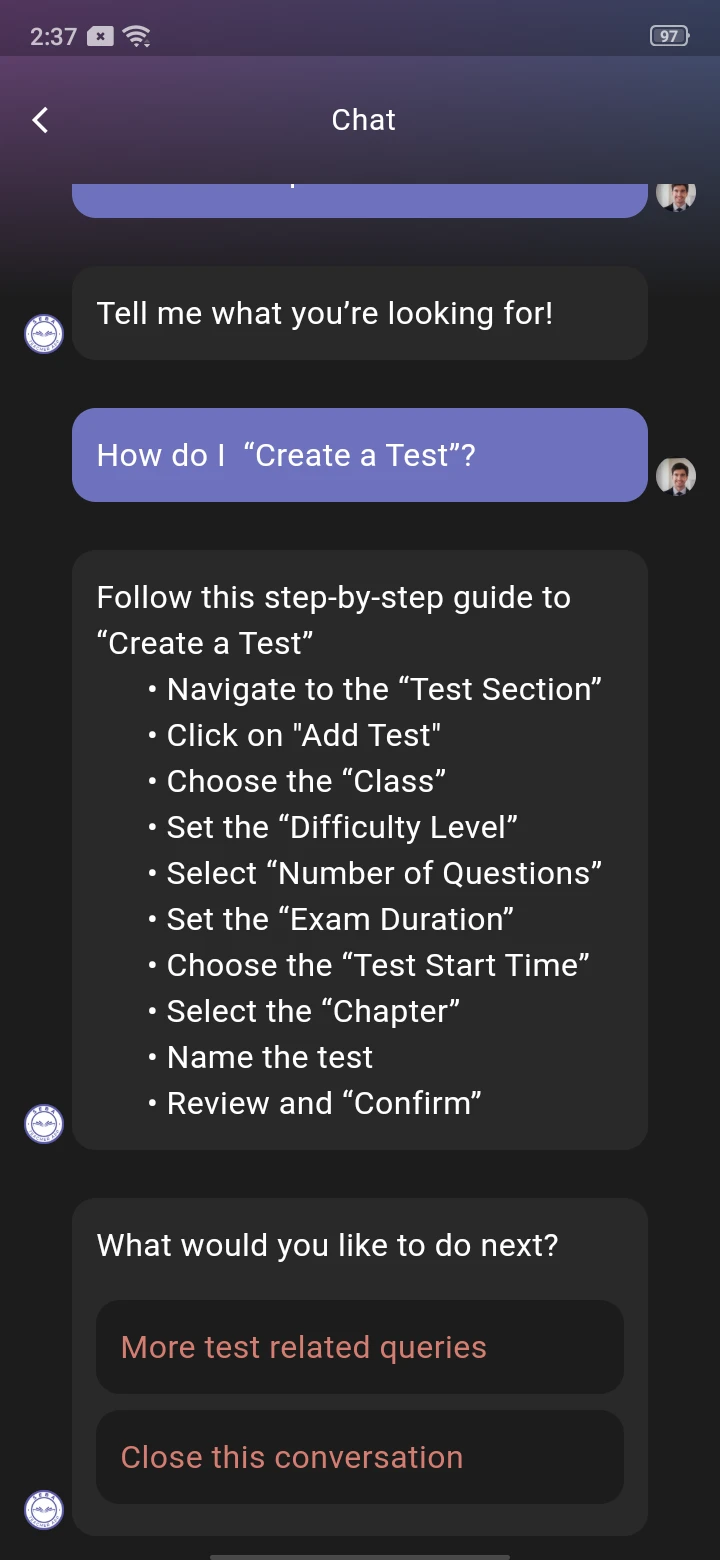Tap bot logo beside "Tell me what you're looking for"
This screenshot has height=1560, width=720.
[x=44, y=334]
